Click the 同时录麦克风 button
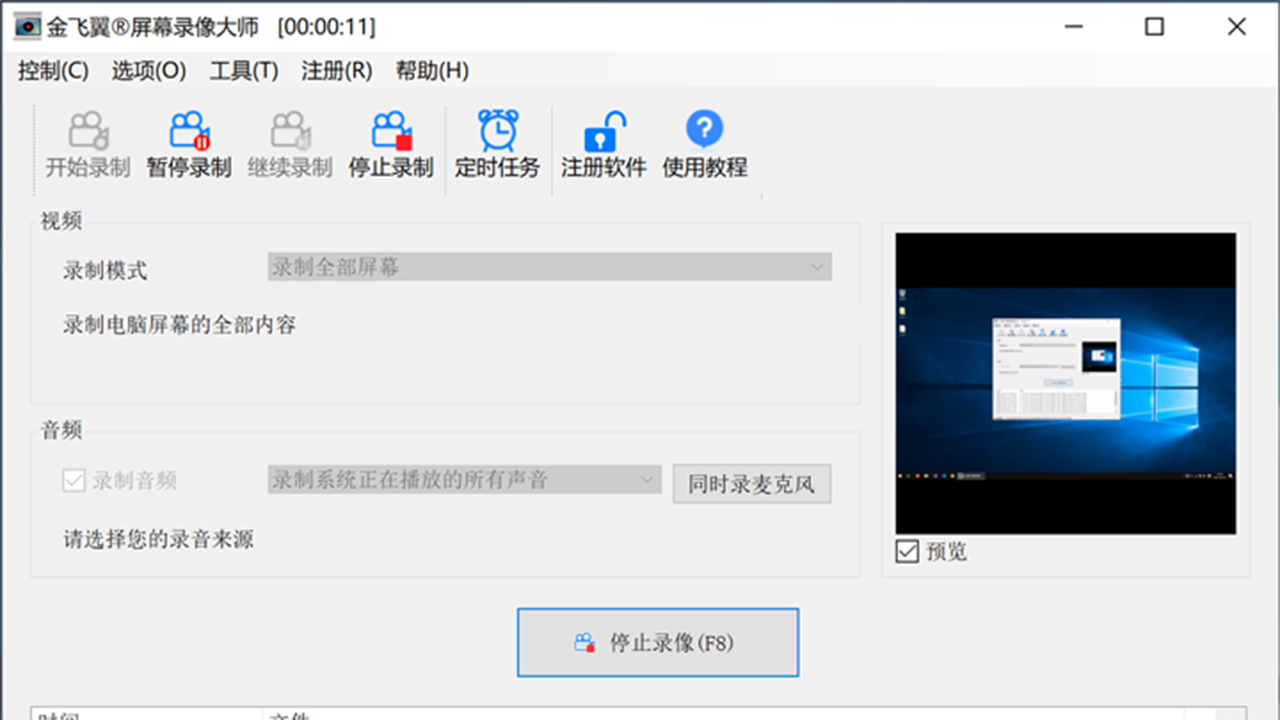Image resolution: width=1280 pixels, height=720 pixels. [x=751, y=485]
